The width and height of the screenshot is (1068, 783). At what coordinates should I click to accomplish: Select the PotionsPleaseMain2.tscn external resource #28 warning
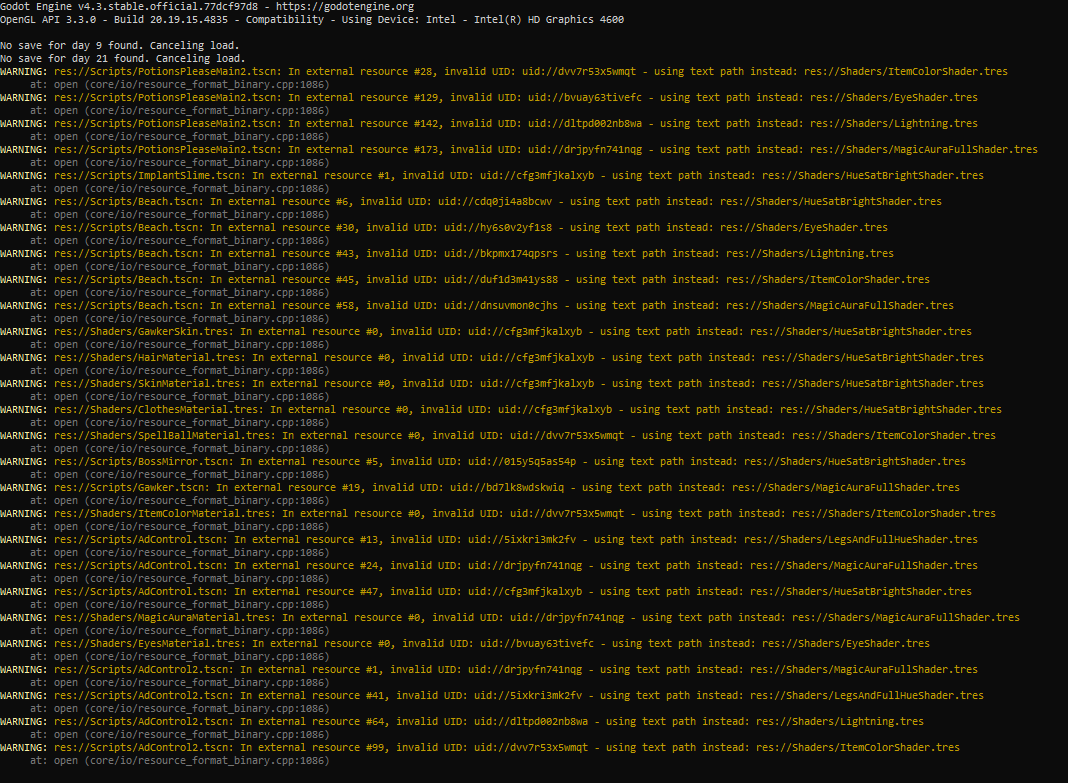[504, 71]
